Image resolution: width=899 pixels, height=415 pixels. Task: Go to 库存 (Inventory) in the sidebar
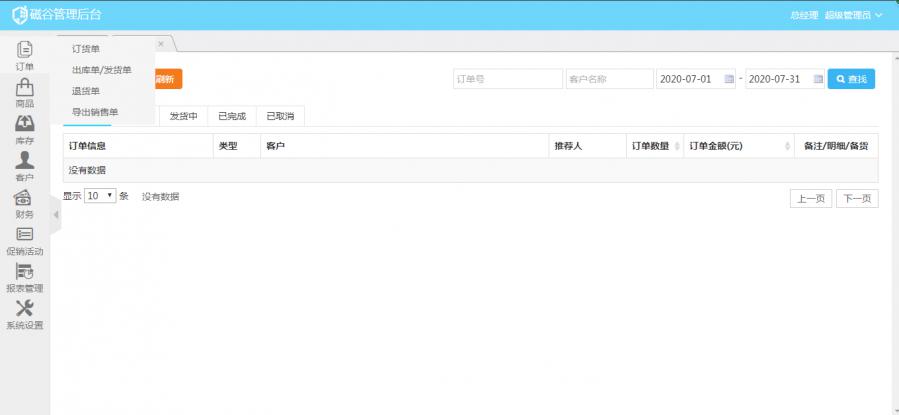[x=25, y=126]
